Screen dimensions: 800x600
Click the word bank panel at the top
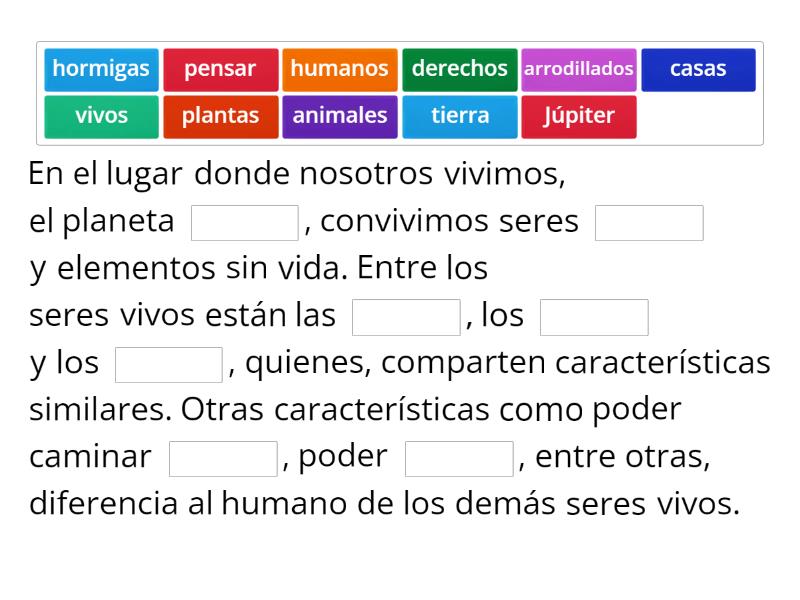(400, 92)
